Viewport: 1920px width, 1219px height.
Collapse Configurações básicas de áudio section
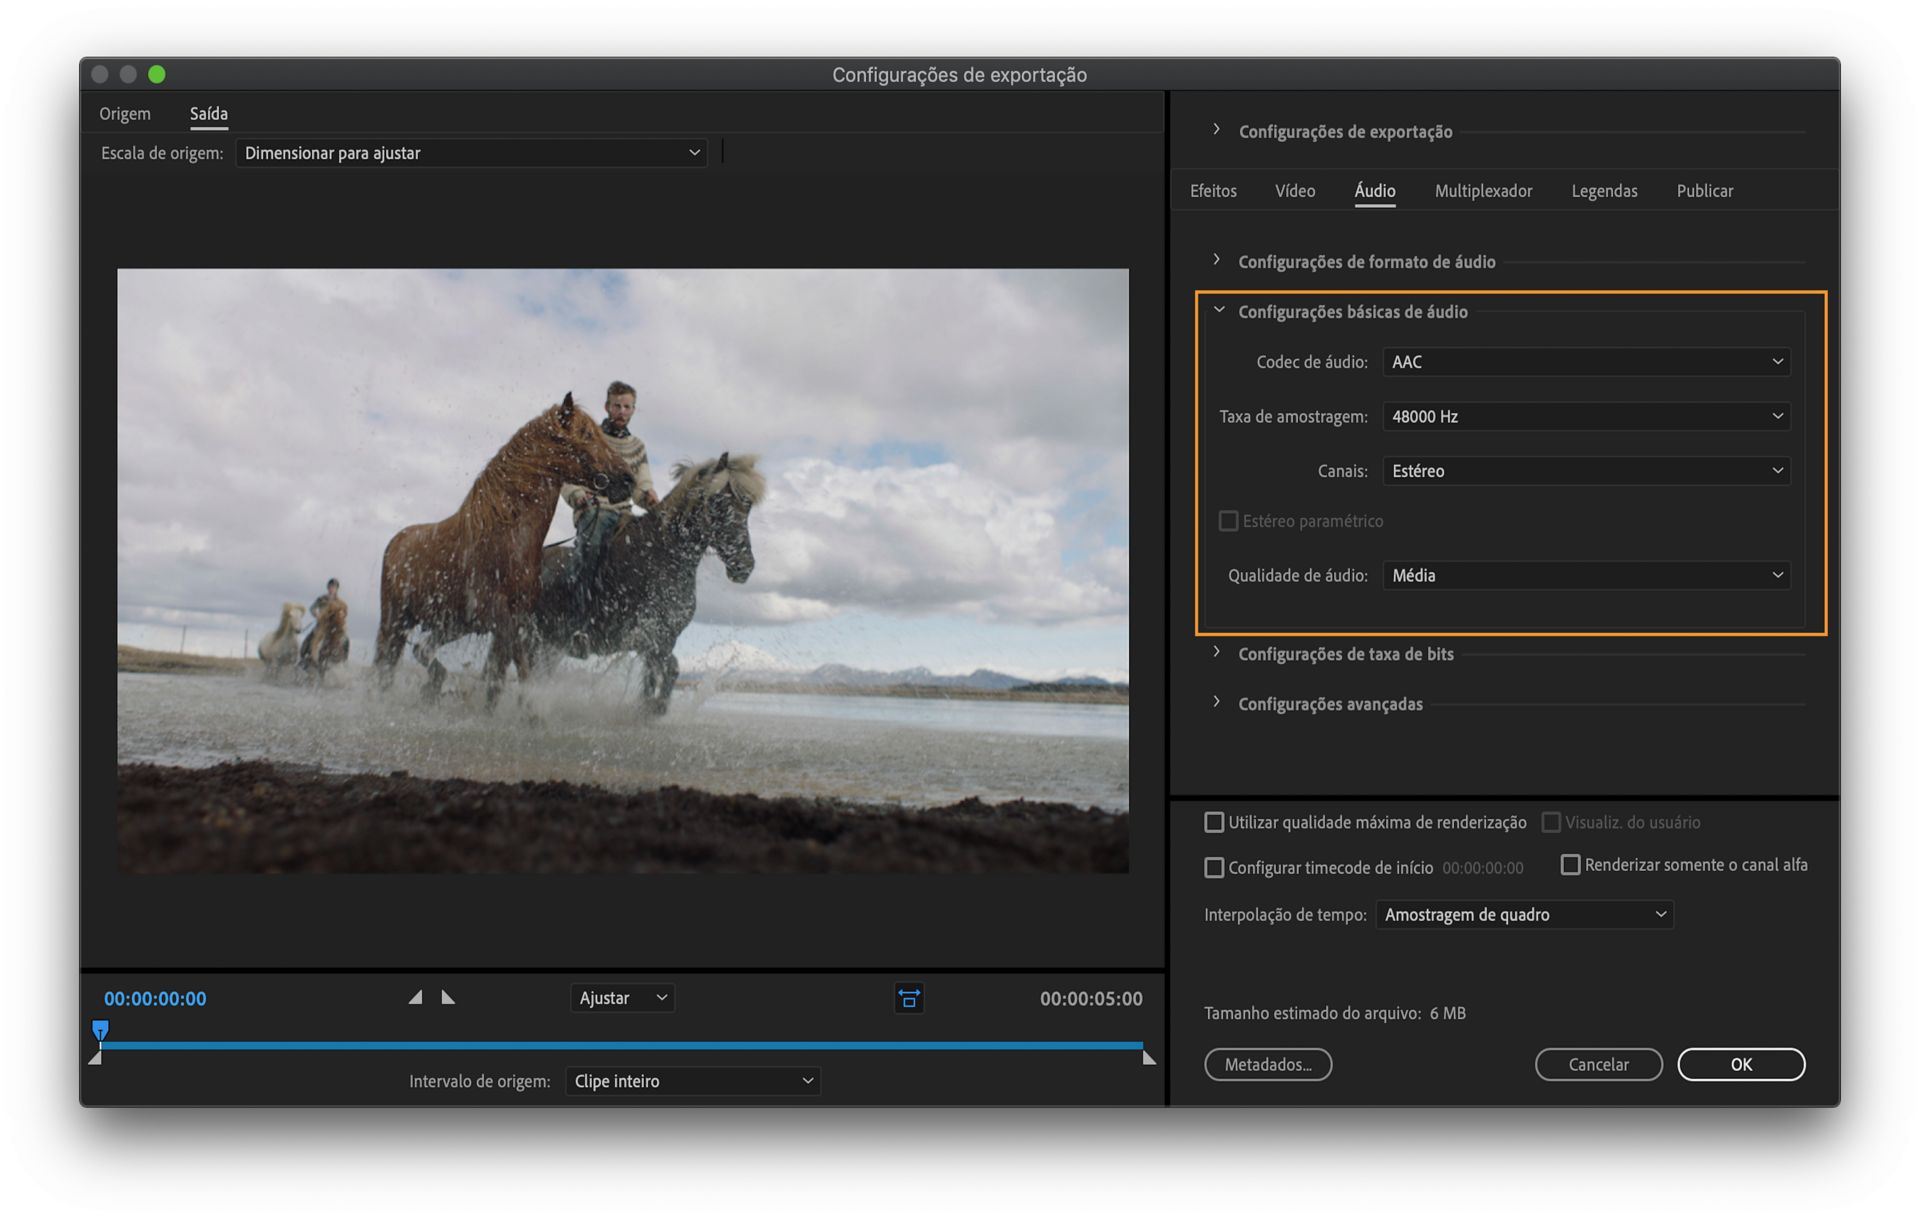pyautogui.click(x=1218, y=310)
